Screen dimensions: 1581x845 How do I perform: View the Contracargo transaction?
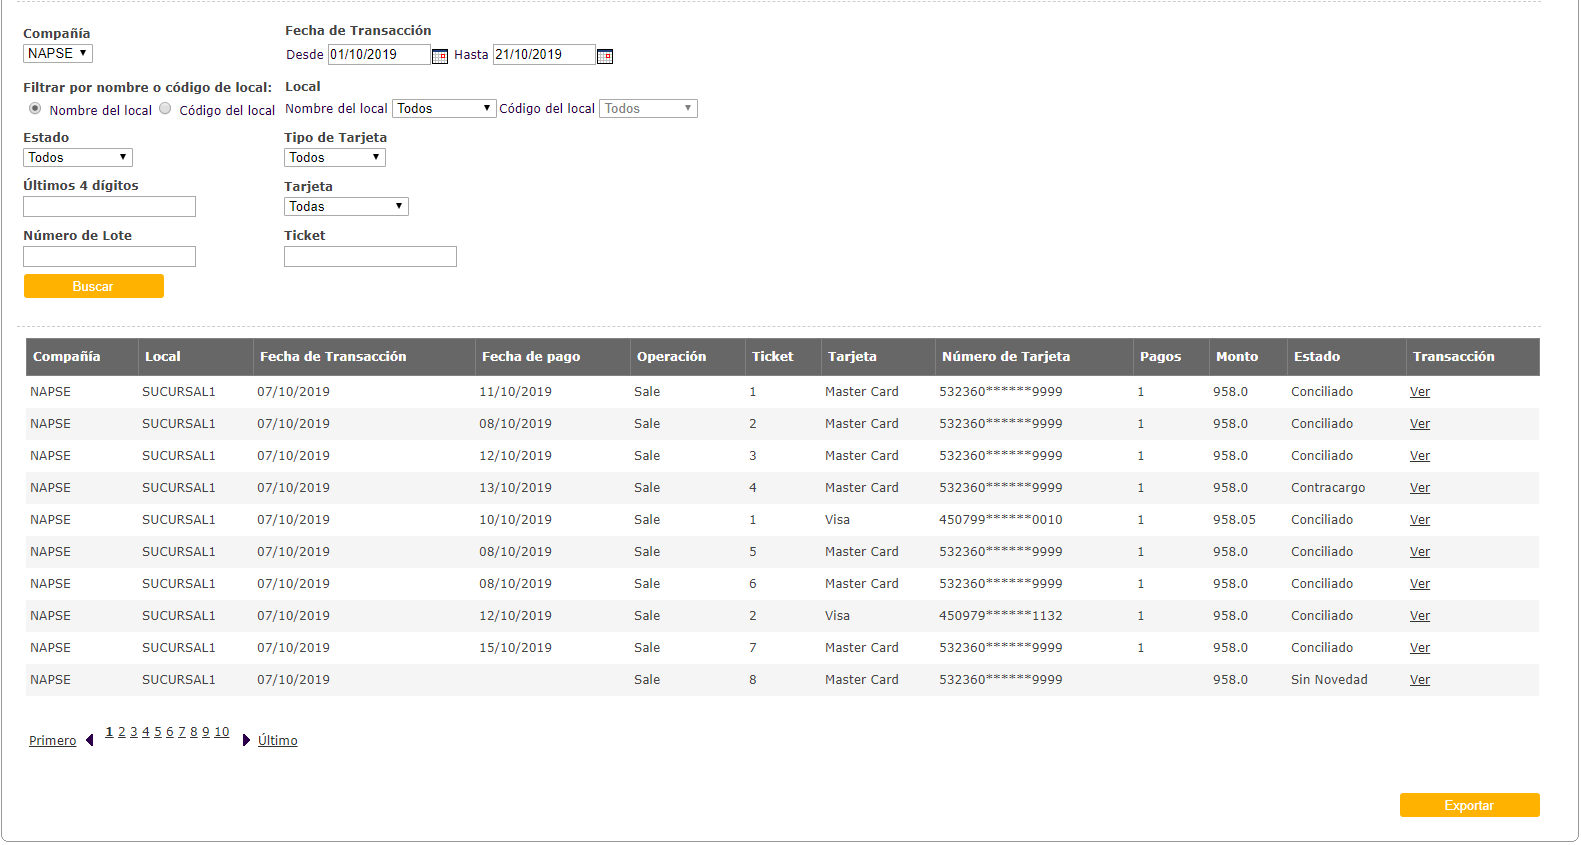[1420, 488]
